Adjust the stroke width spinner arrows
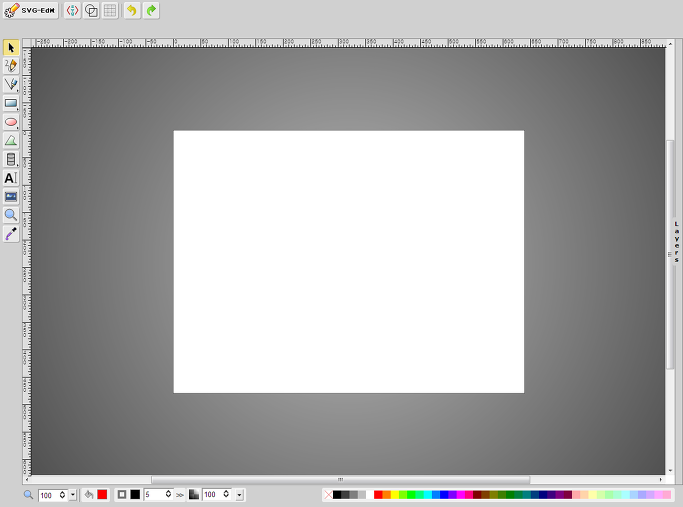 coord(168,494)
